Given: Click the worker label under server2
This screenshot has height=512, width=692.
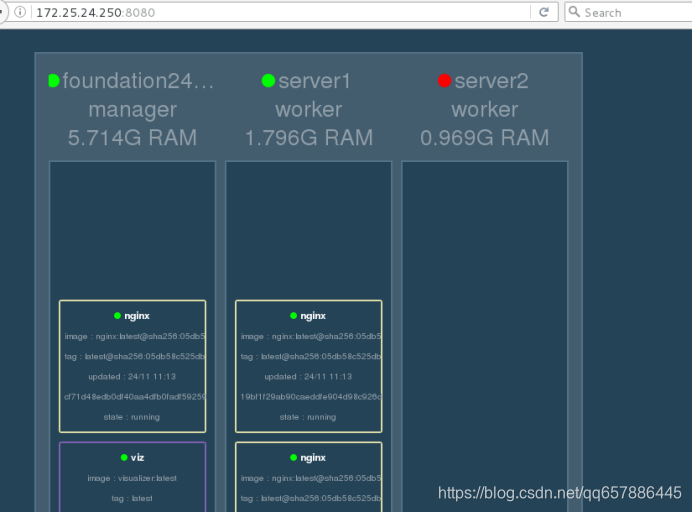Looking at the screenshot, I should click(485, 109).
